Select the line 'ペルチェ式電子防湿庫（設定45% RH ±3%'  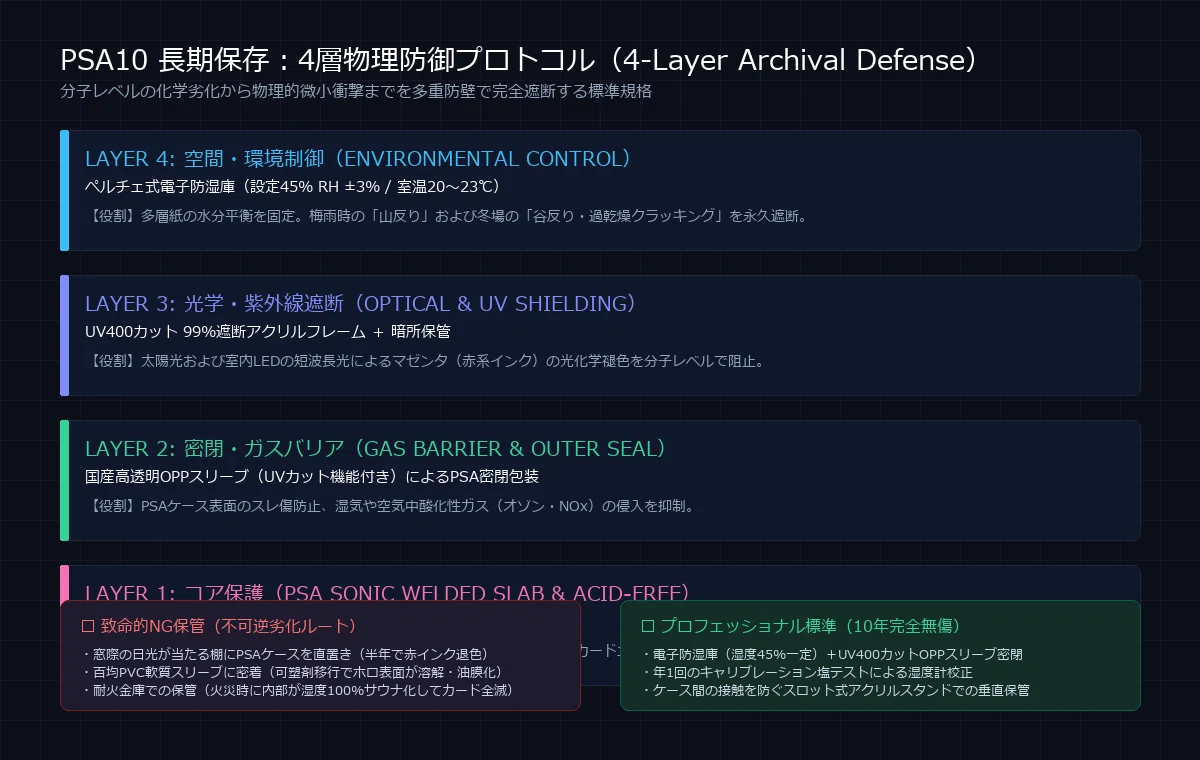click(x=293, y=187)
